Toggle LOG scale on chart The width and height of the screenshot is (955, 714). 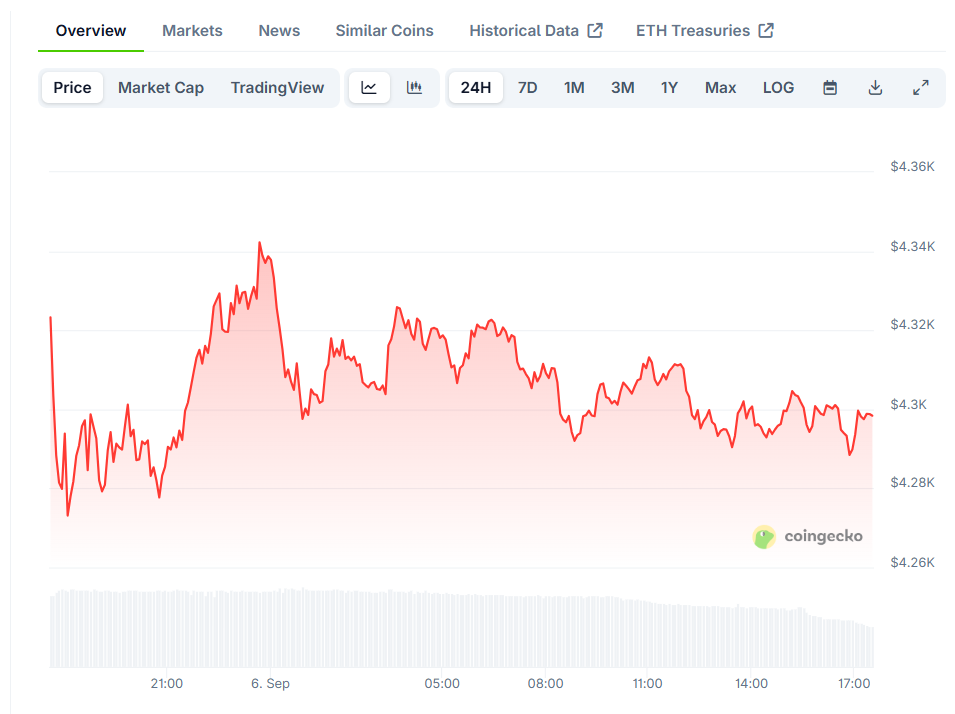[x=778, y=88]
